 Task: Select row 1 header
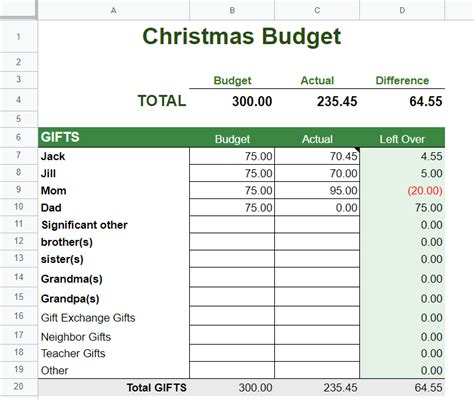(19, 36)
